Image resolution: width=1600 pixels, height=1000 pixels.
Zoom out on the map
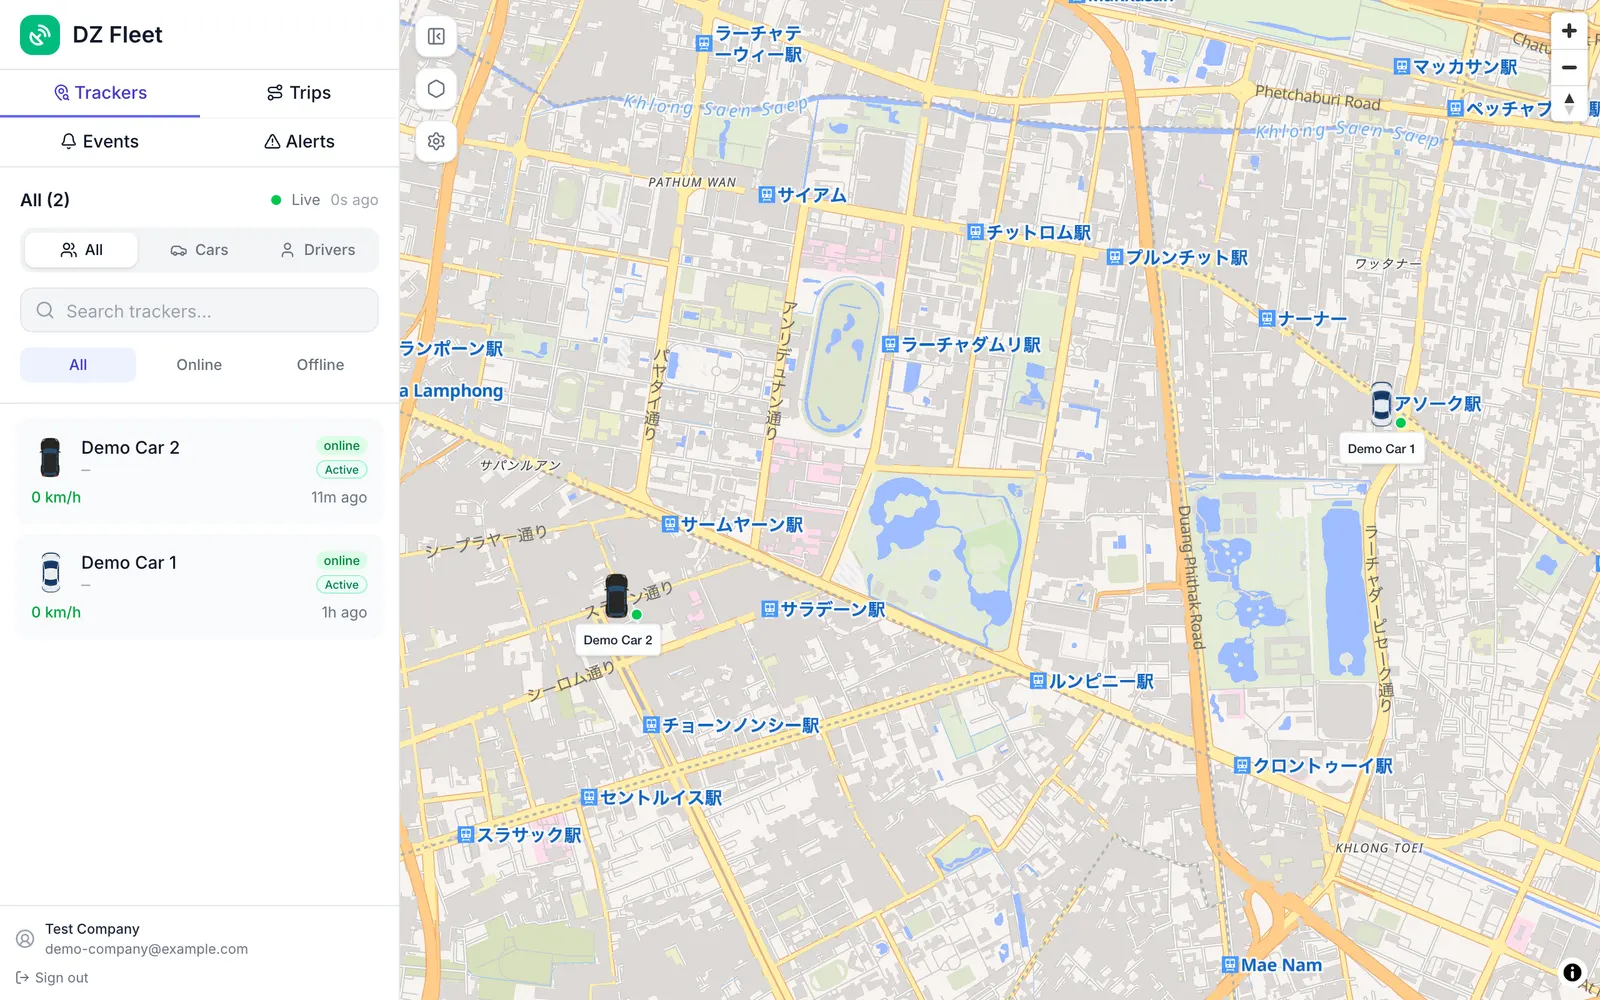1569,68
